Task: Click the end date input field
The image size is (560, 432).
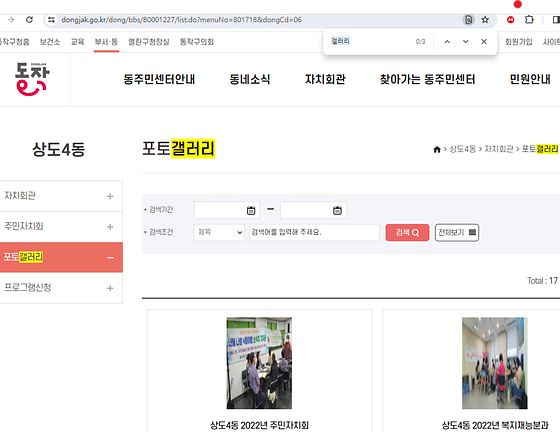Action: coord(313,210)
